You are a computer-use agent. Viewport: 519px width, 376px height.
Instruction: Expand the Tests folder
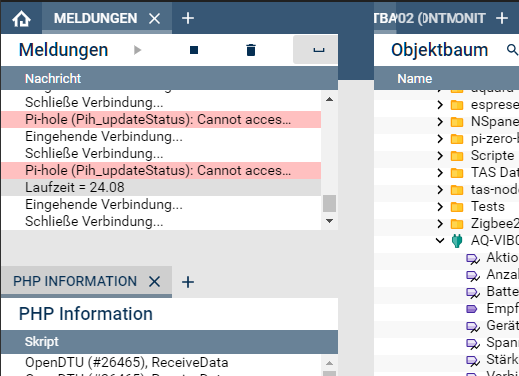click(440, 207)
